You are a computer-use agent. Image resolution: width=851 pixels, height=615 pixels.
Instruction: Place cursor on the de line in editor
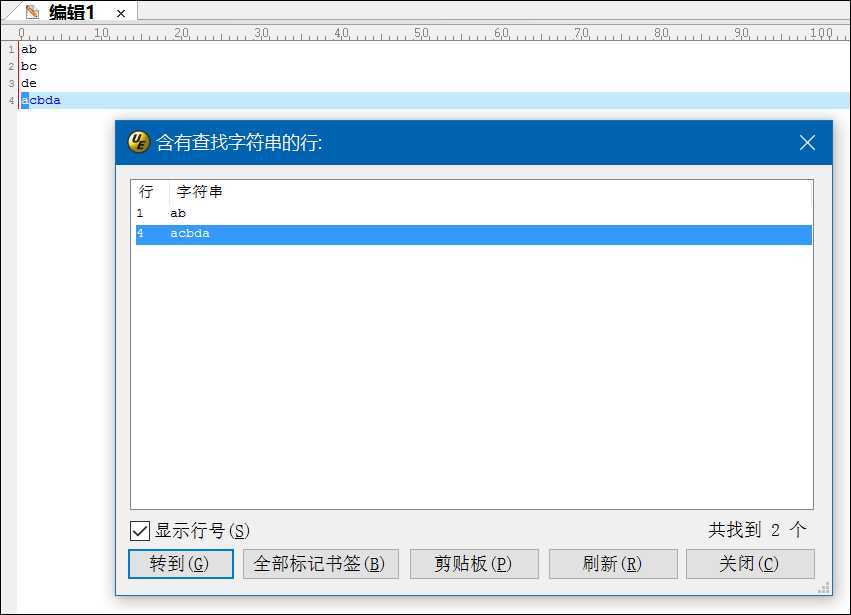point(29,82)
